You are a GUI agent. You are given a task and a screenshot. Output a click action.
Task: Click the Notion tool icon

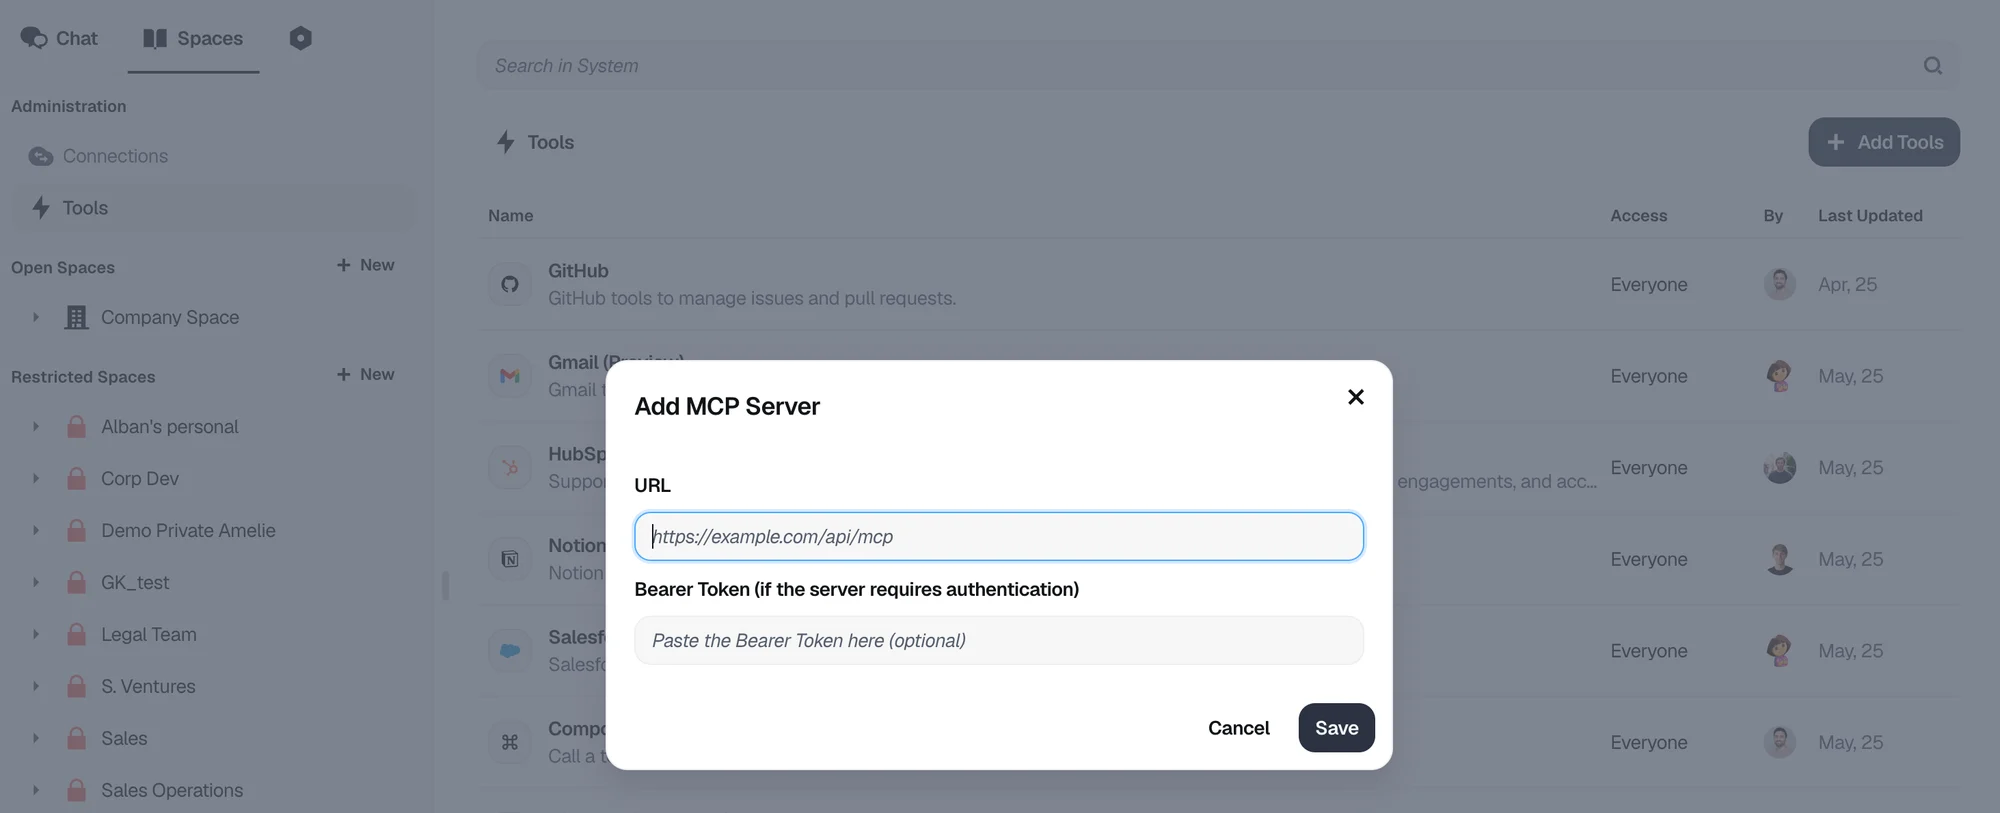click(x=510, y=559)
